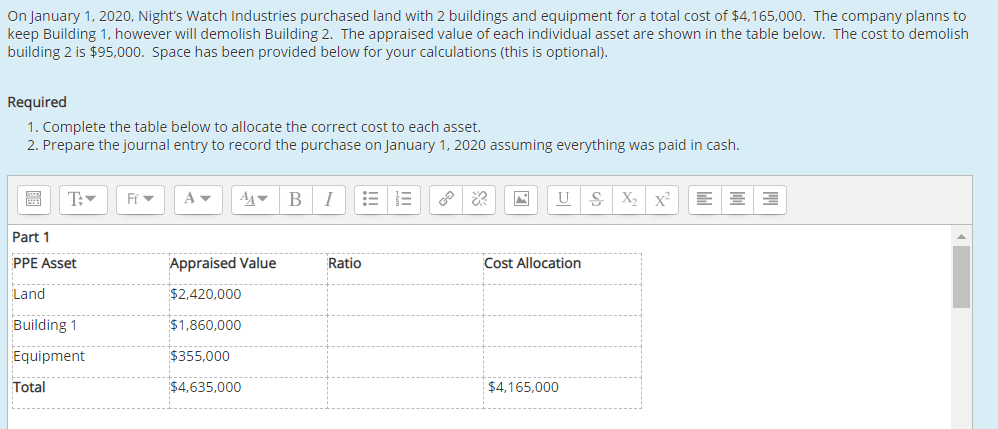The height and width of the screenshot is (429, 998).
Task: Click the Building 1 Ratio cell
Action: 405,331
